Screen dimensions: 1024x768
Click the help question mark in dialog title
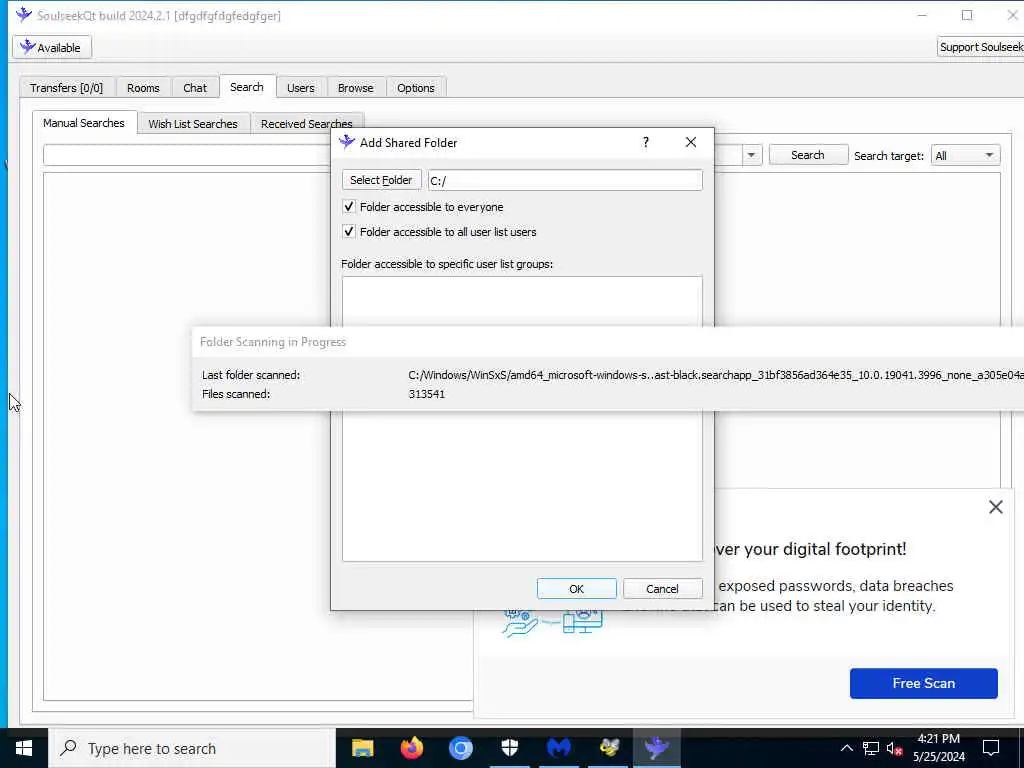point(645,142)
